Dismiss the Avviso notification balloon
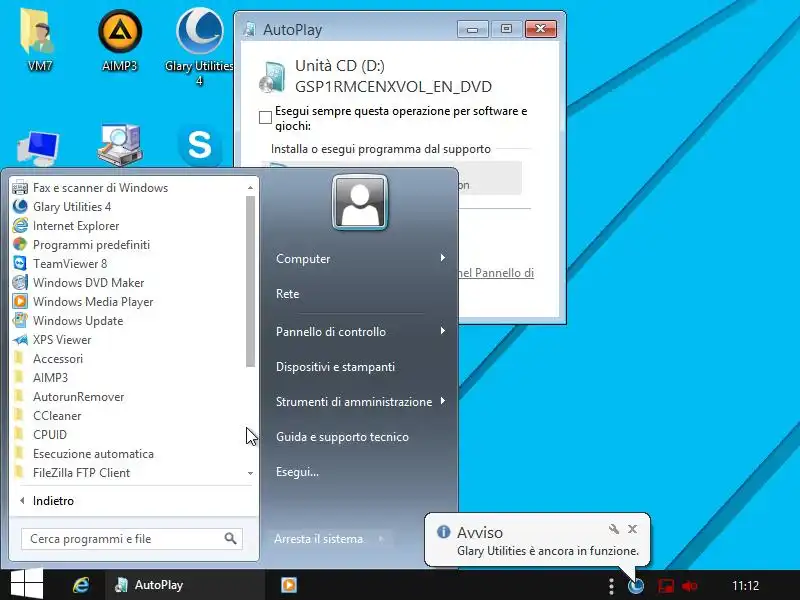This screenshot has height=600, width=800. click(633, 529)
